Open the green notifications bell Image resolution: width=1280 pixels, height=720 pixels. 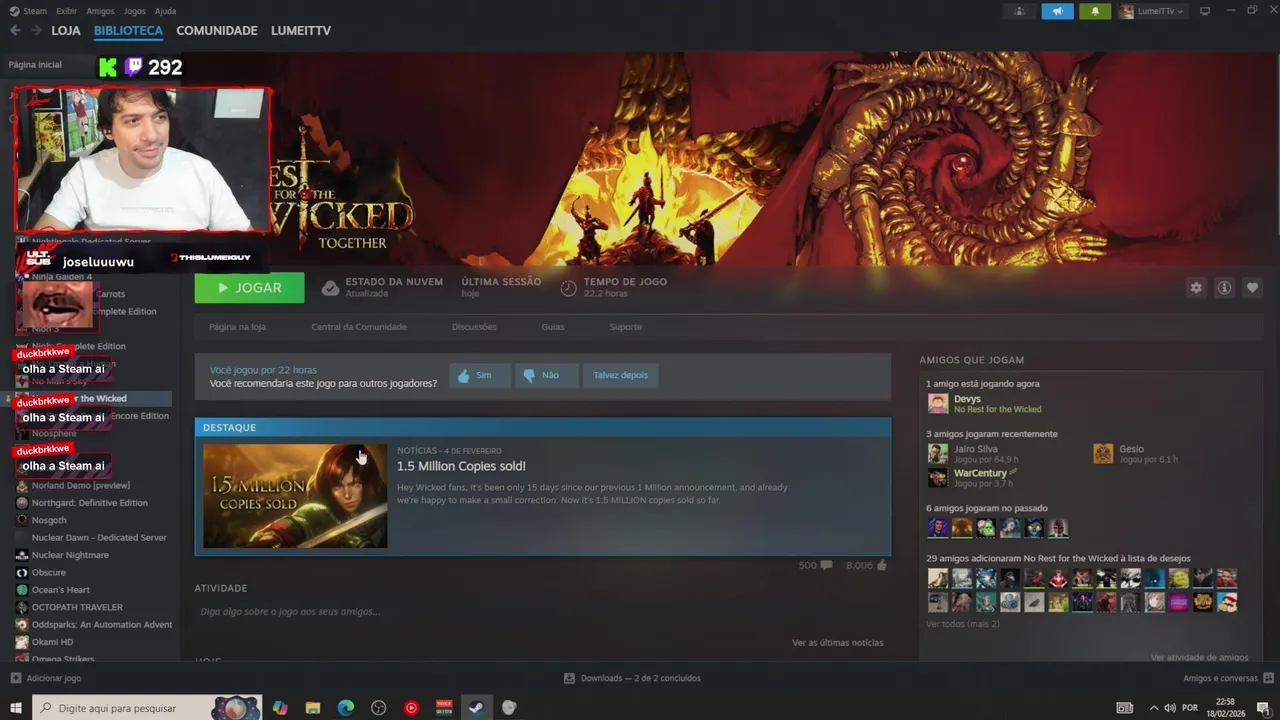(x=1095, y=11)
